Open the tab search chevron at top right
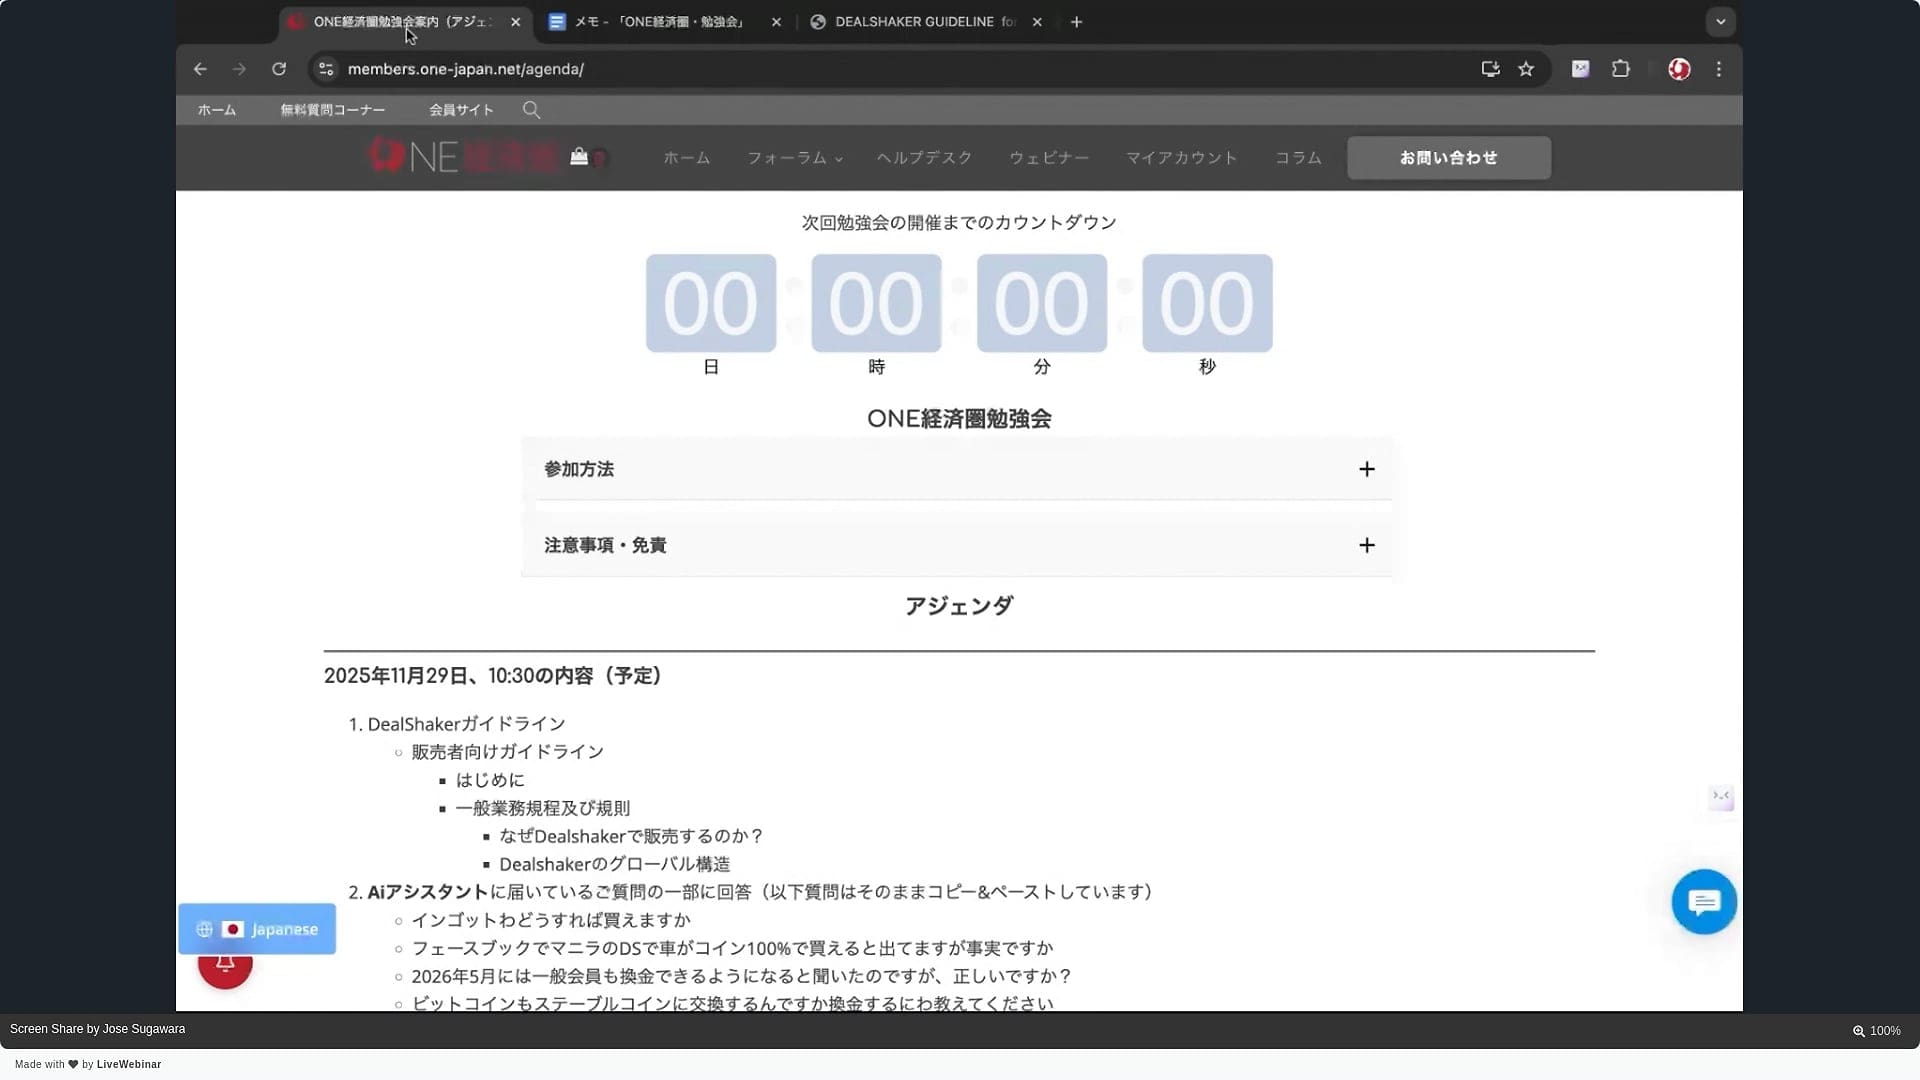The image size is (1920, 1080). pyautogui.click(x=1719, y=21)
